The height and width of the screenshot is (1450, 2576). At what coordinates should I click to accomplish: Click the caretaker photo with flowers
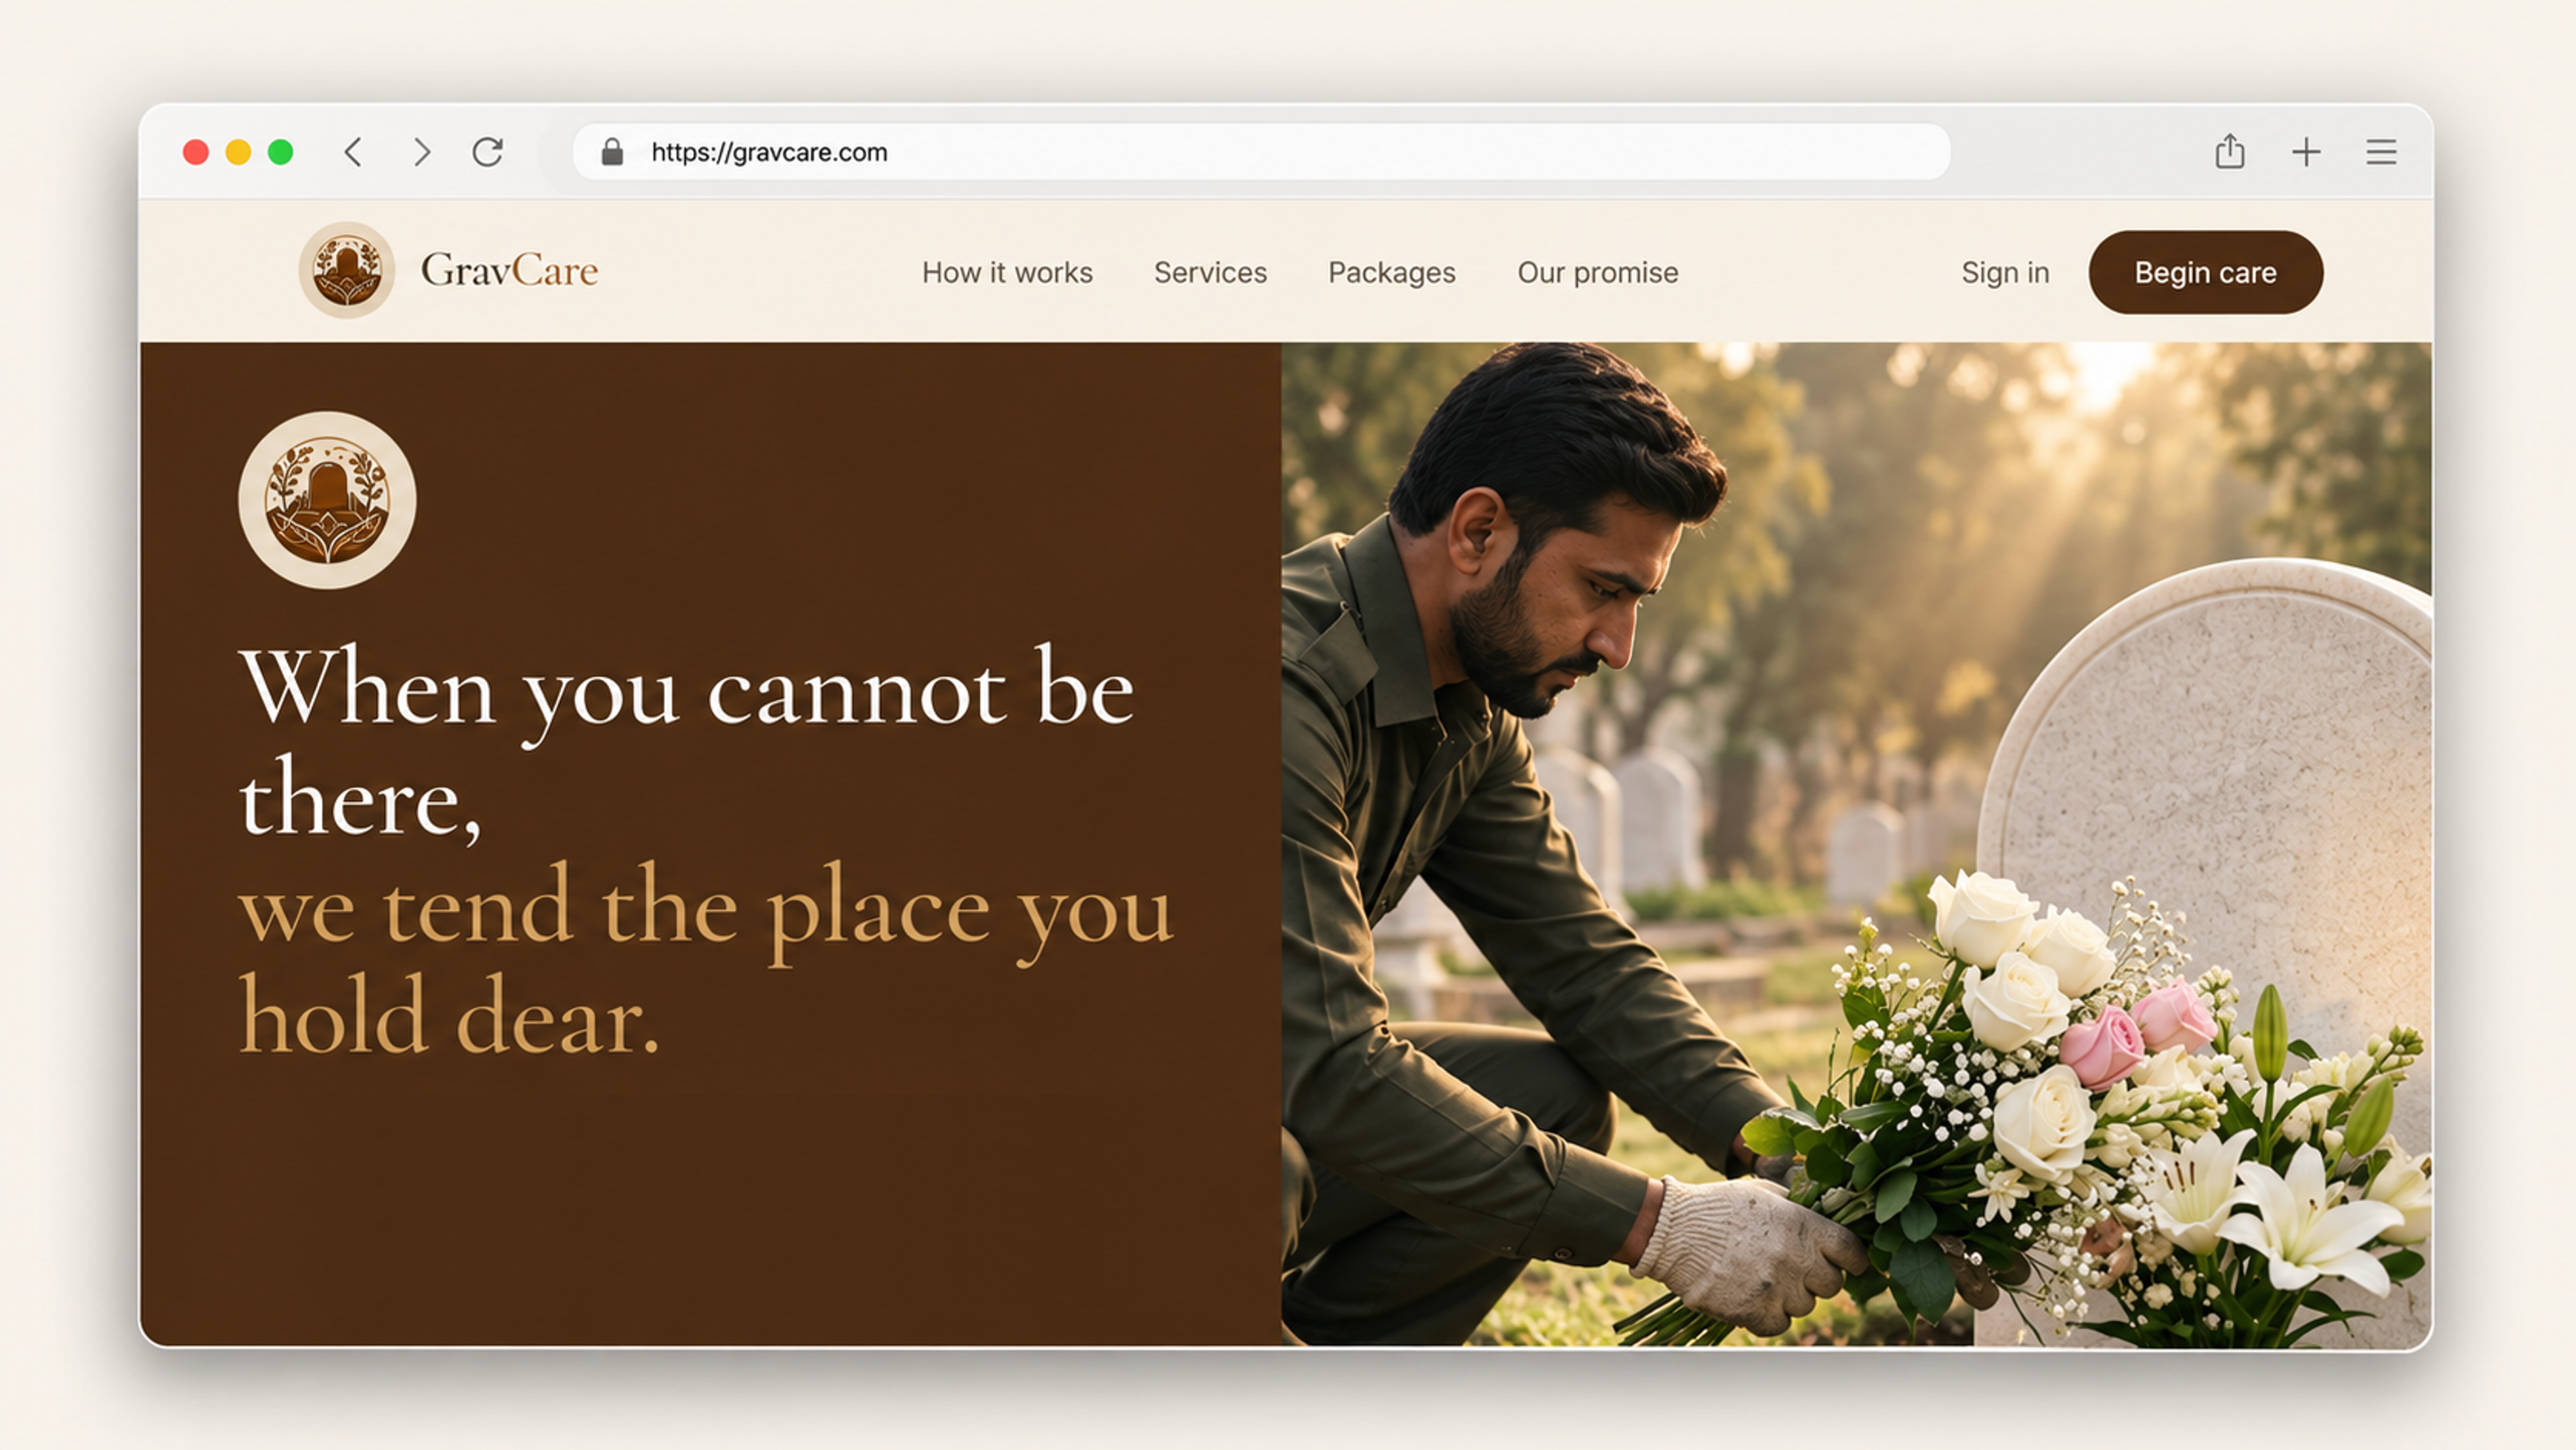(x=1856, y=844)
